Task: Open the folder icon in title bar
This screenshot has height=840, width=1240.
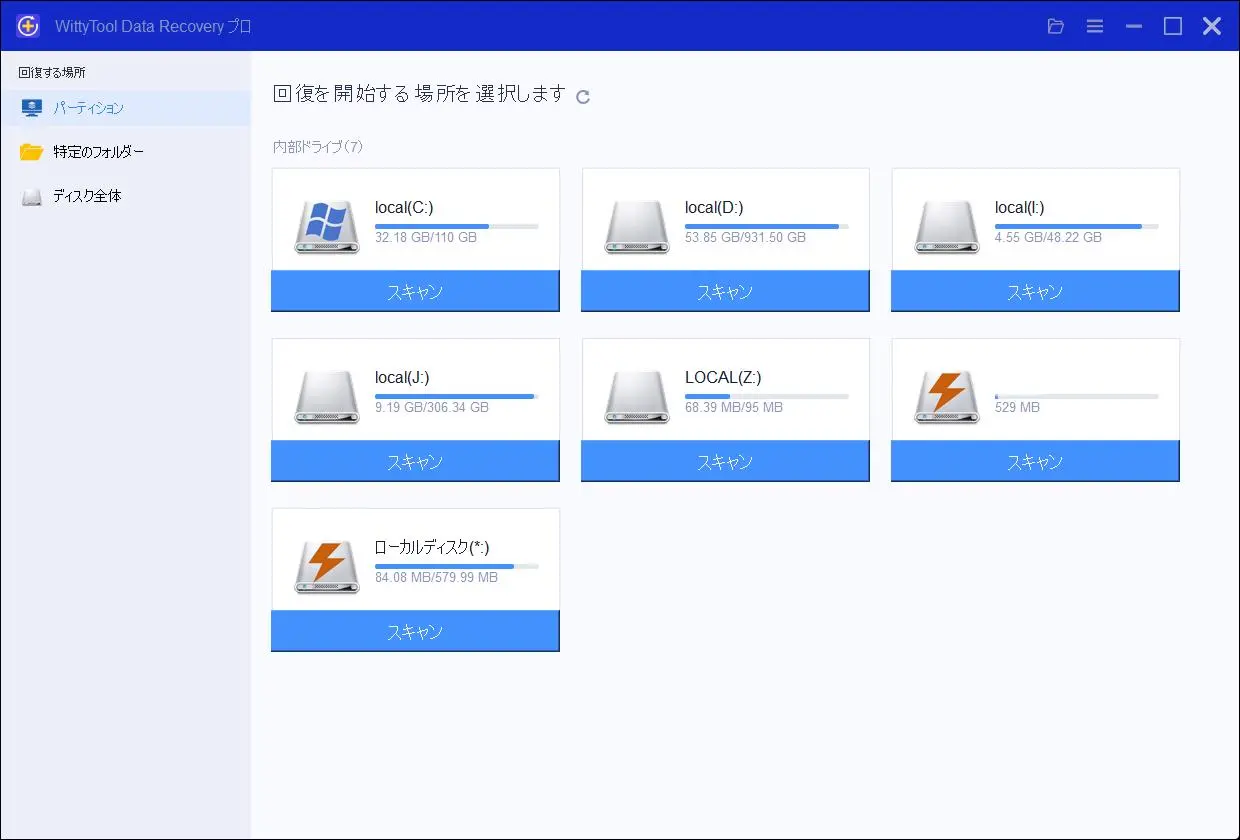Action: 1055,26
